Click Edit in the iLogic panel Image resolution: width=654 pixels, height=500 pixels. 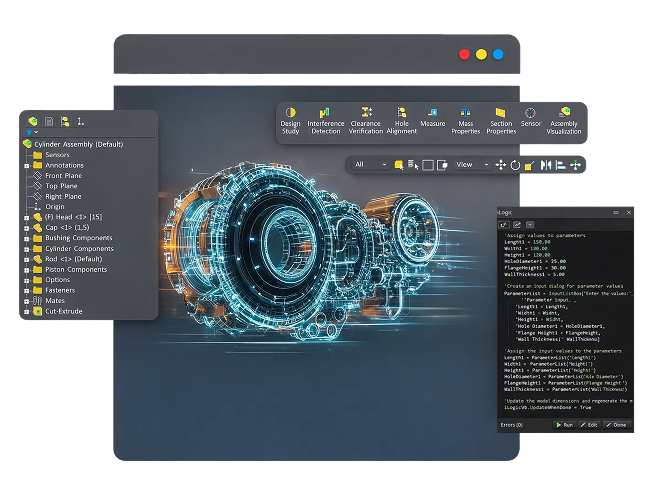click(x=589, y=425)
